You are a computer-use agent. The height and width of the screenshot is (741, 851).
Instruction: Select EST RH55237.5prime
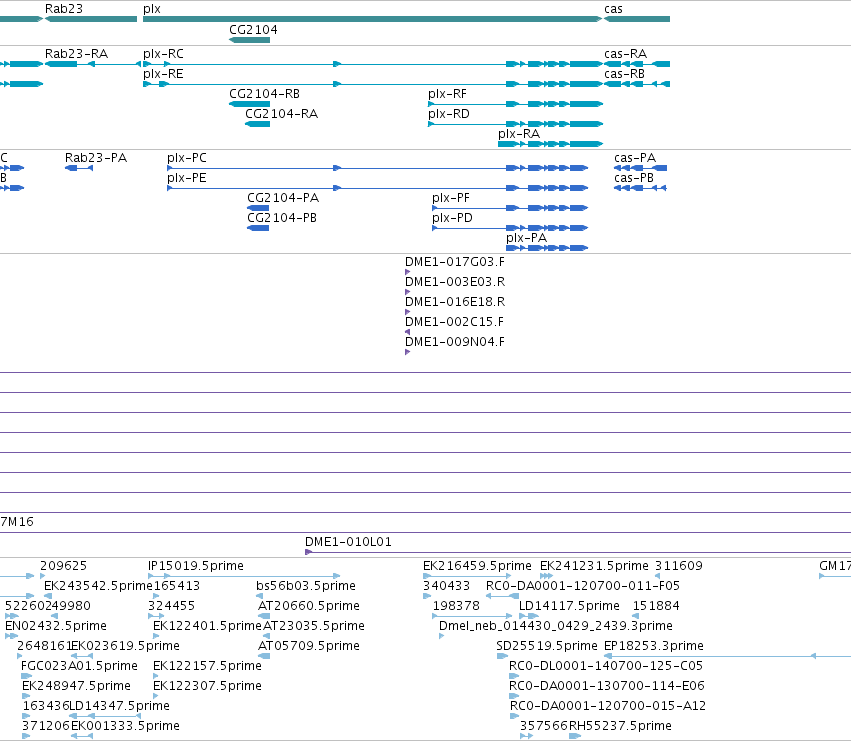[x=575, y=736]
